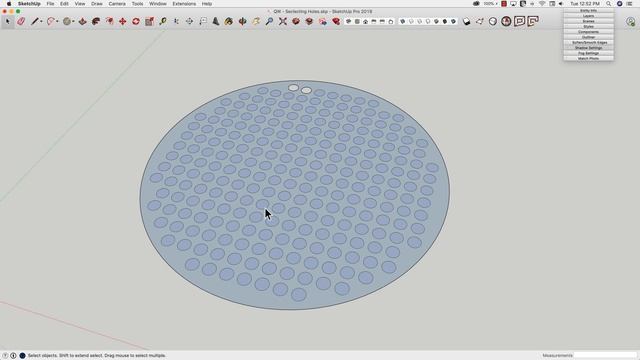
Task: Enable Monochrome face style
Action: click(x=453, y=21)
